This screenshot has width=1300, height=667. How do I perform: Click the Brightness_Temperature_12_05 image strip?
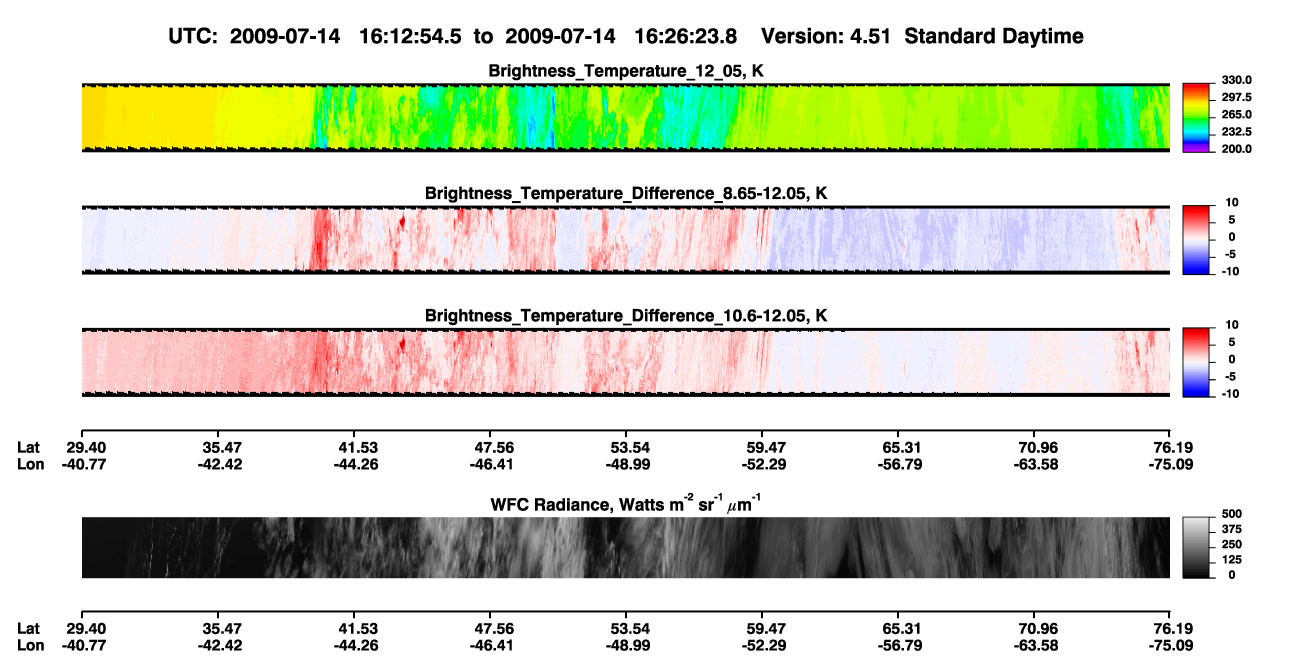625,117
